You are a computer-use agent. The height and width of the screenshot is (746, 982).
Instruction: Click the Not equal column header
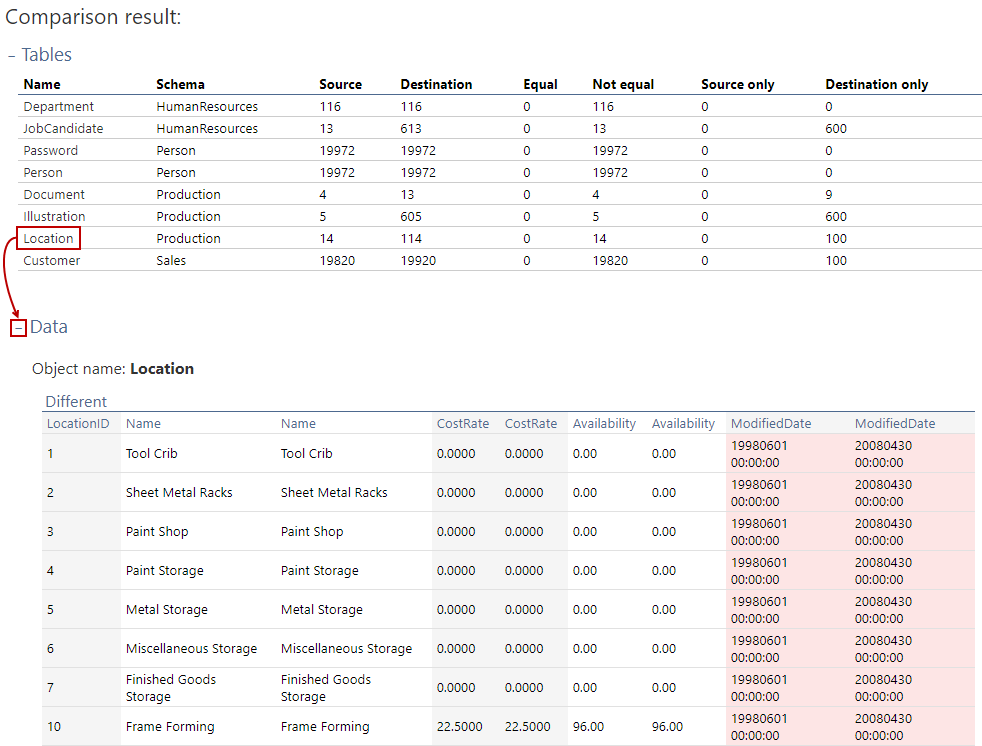[622, 85]
